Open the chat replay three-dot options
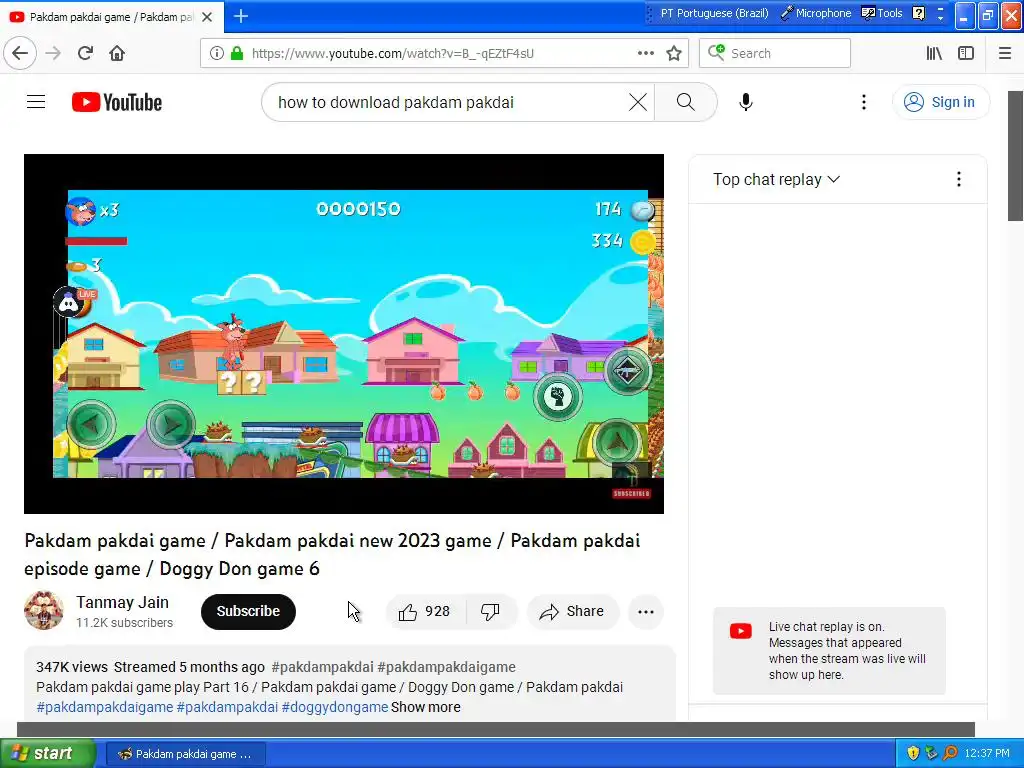This screenshot has width=1024, height=768. (959, 180)
